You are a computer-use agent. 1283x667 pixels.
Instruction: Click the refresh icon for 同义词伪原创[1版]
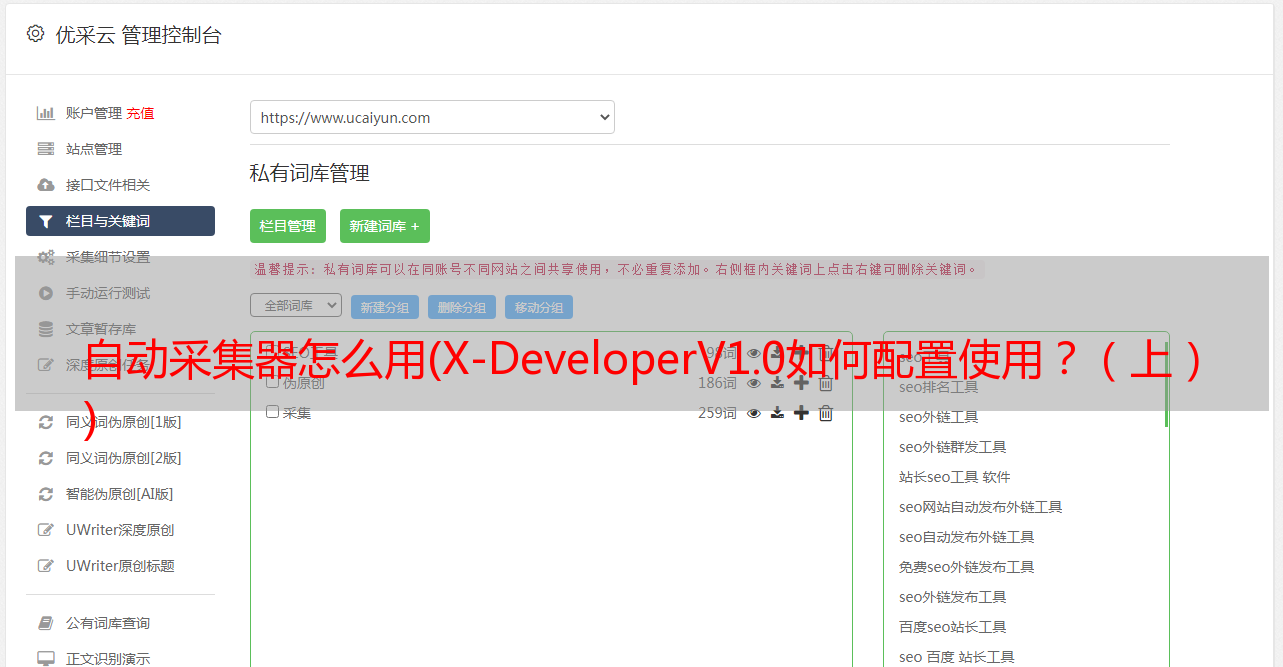pos(45,422)
